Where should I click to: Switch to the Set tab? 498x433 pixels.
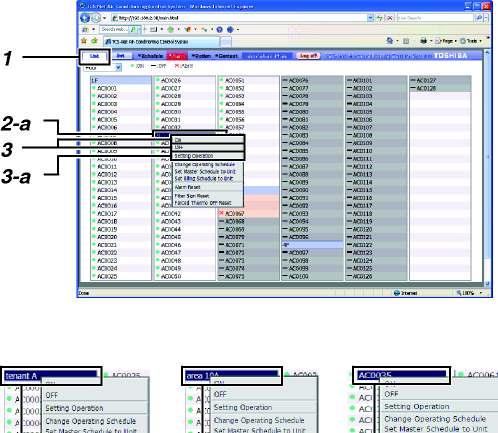click(121, 56)
